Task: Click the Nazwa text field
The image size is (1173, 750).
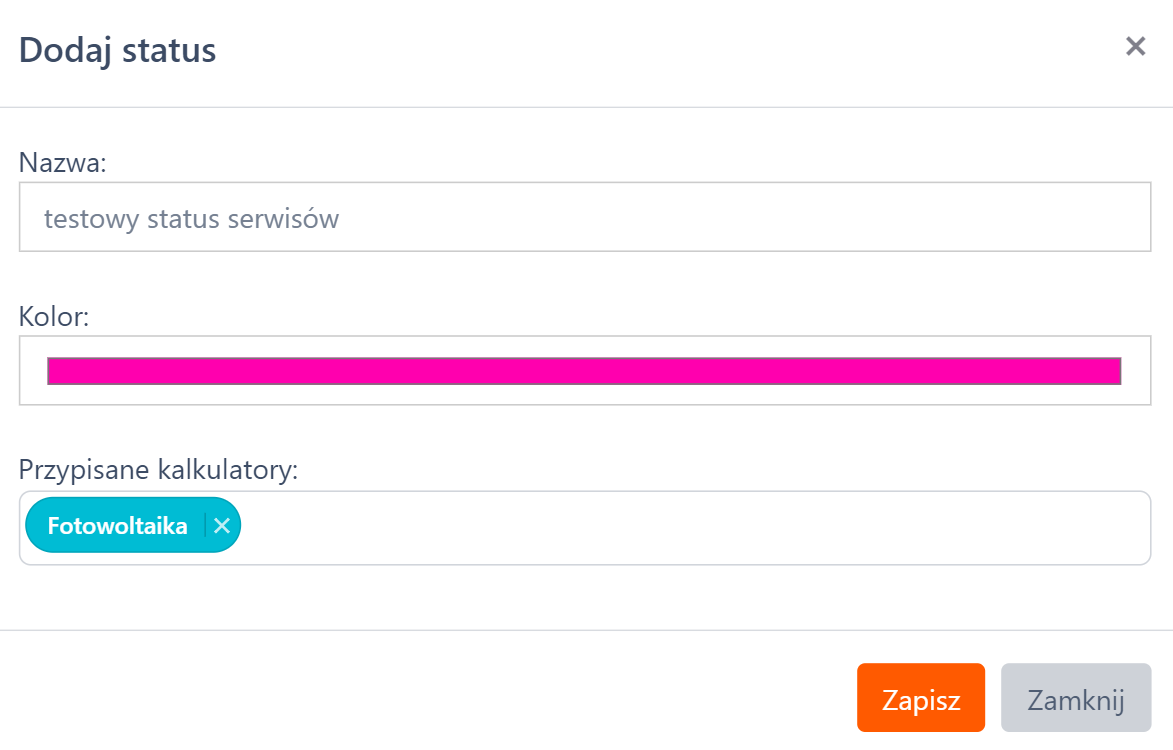Action: tap(585, 217)
